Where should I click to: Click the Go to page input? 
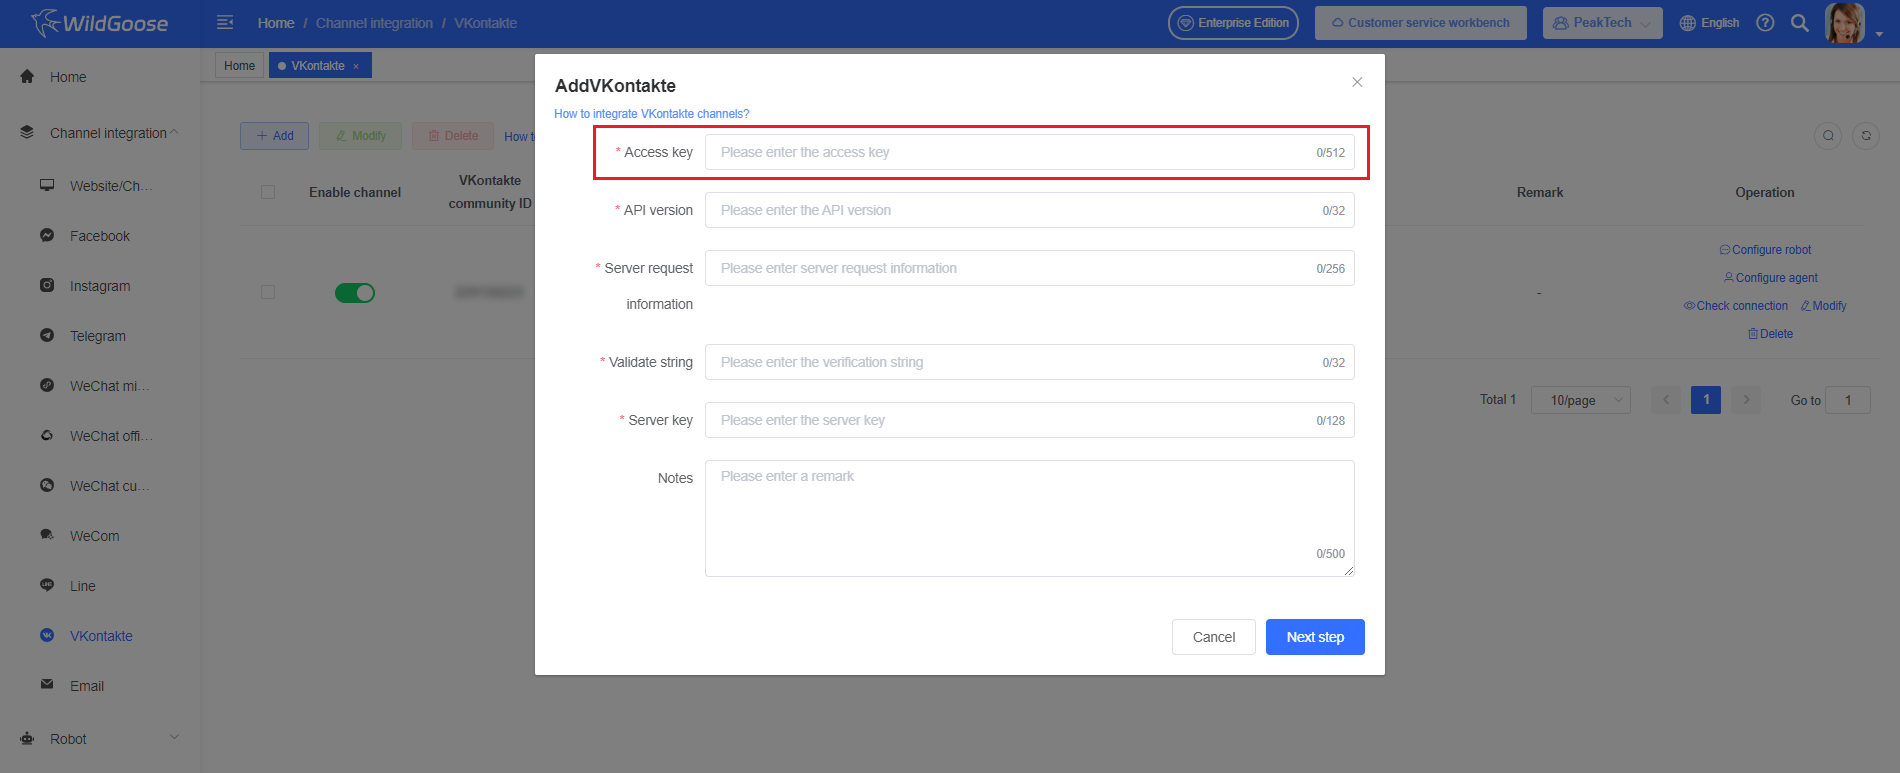(1848, 400)
